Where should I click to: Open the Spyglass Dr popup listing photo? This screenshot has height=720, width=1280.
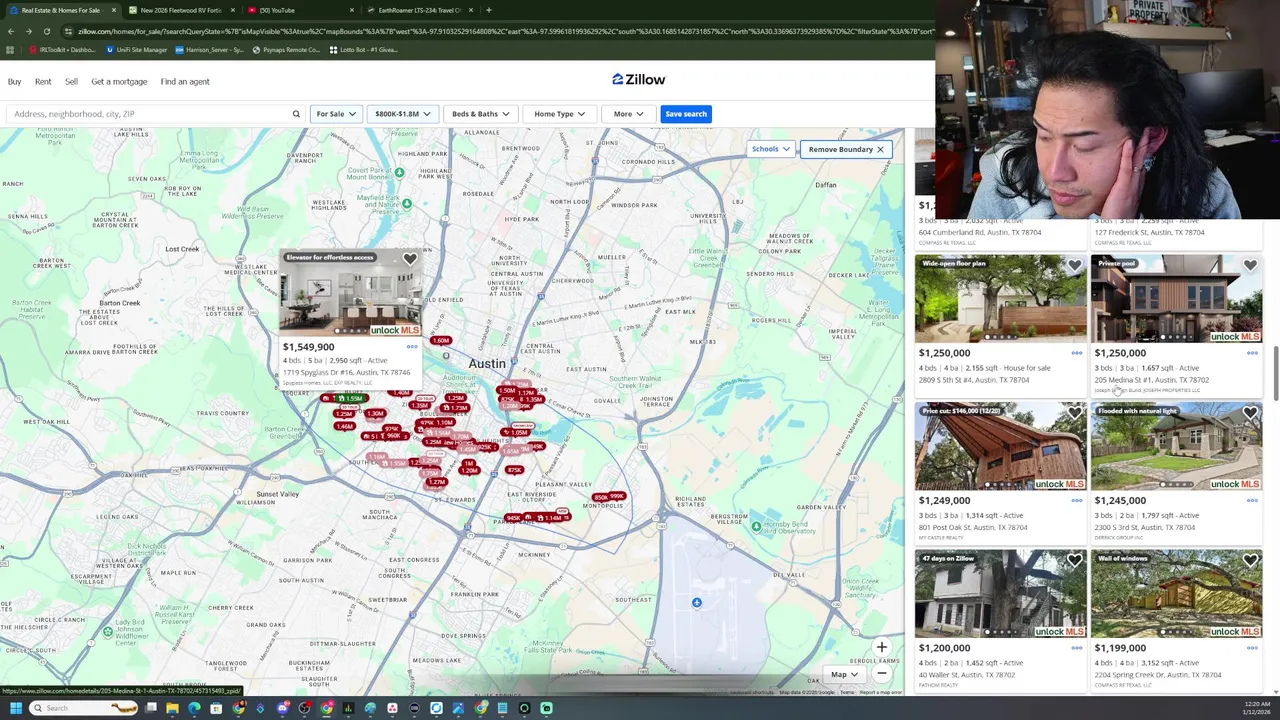(350, 293)
